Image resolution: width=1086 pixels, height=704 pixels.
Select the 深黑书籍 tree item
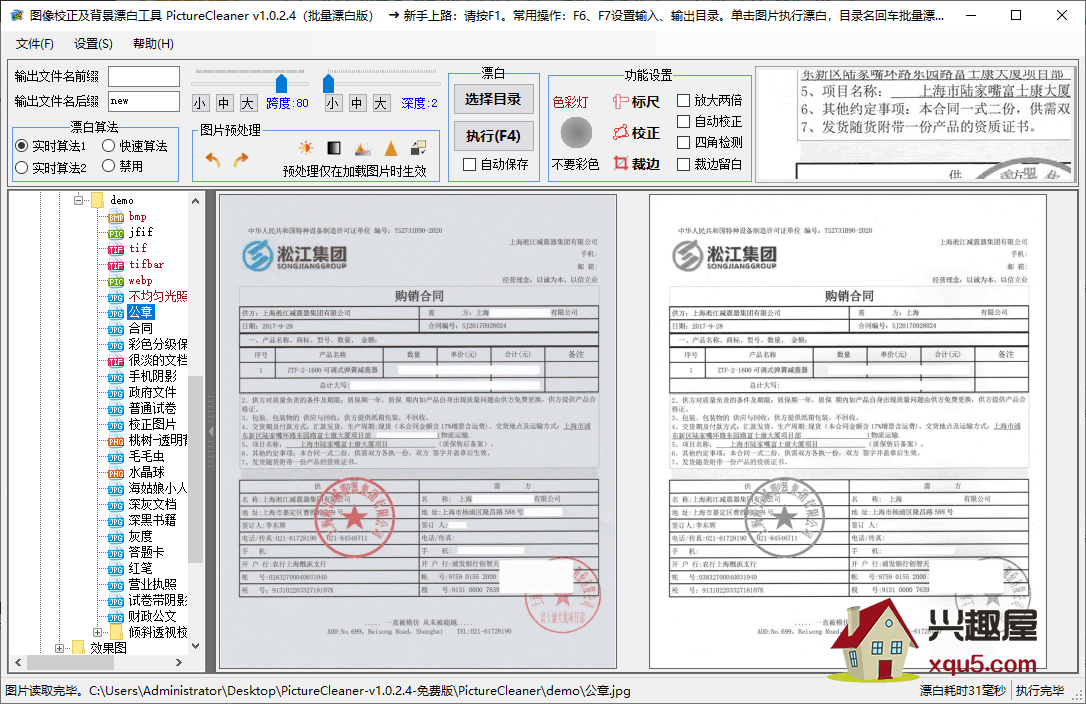tap(152, 520)
